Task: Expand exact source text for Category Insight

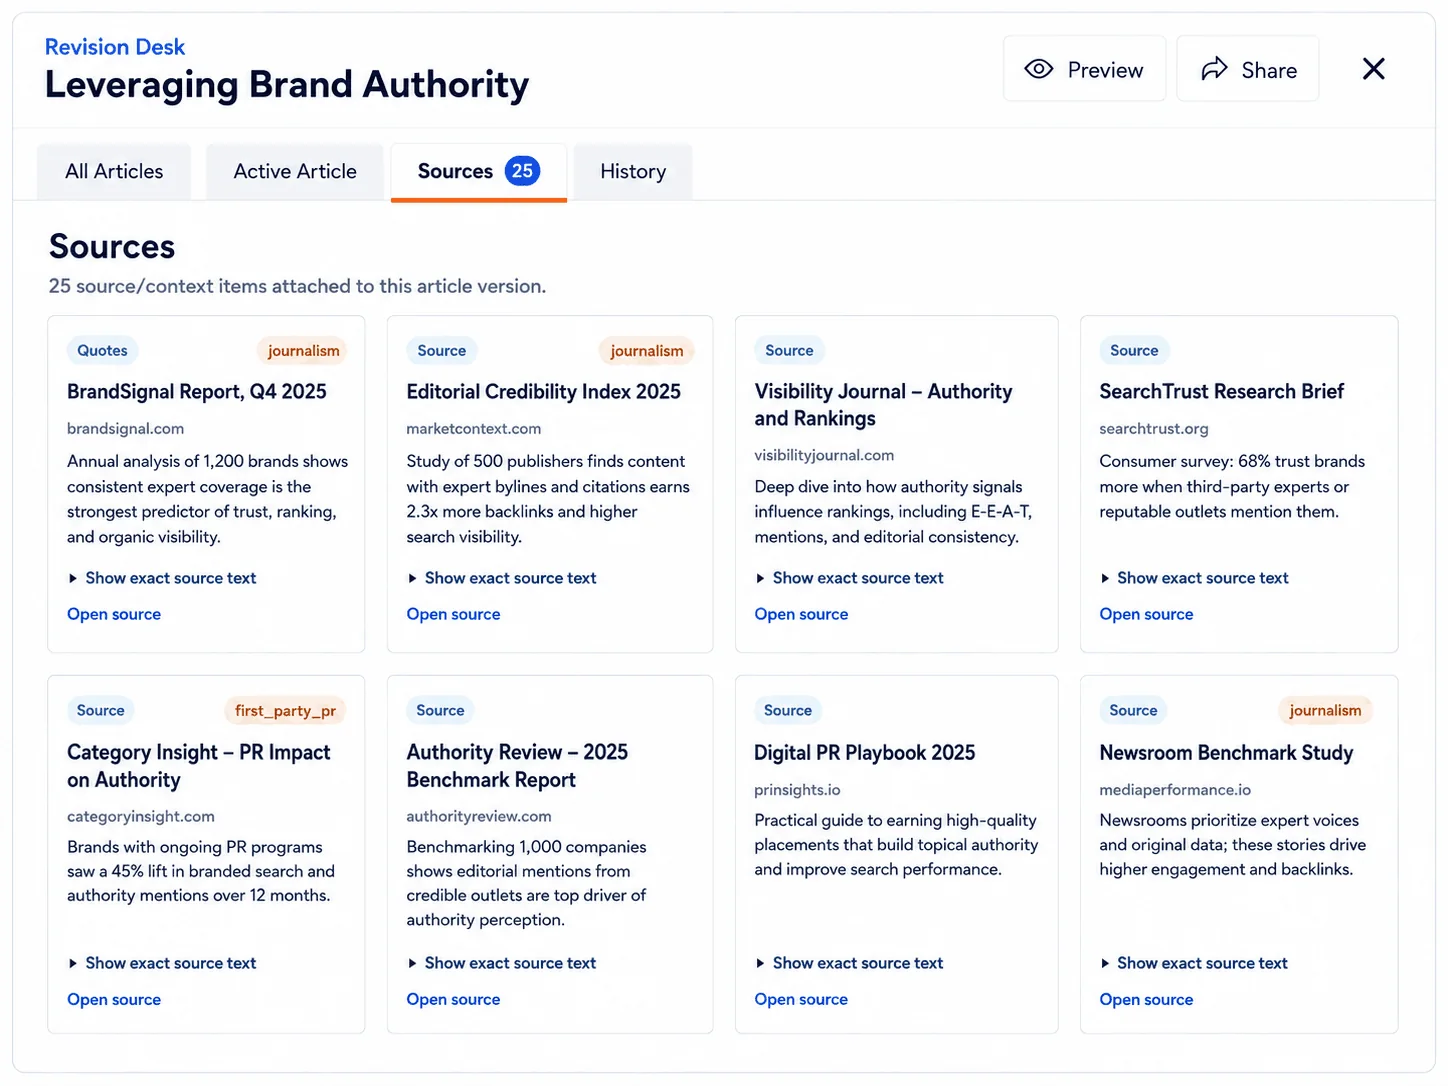Action: pos(162,963)
